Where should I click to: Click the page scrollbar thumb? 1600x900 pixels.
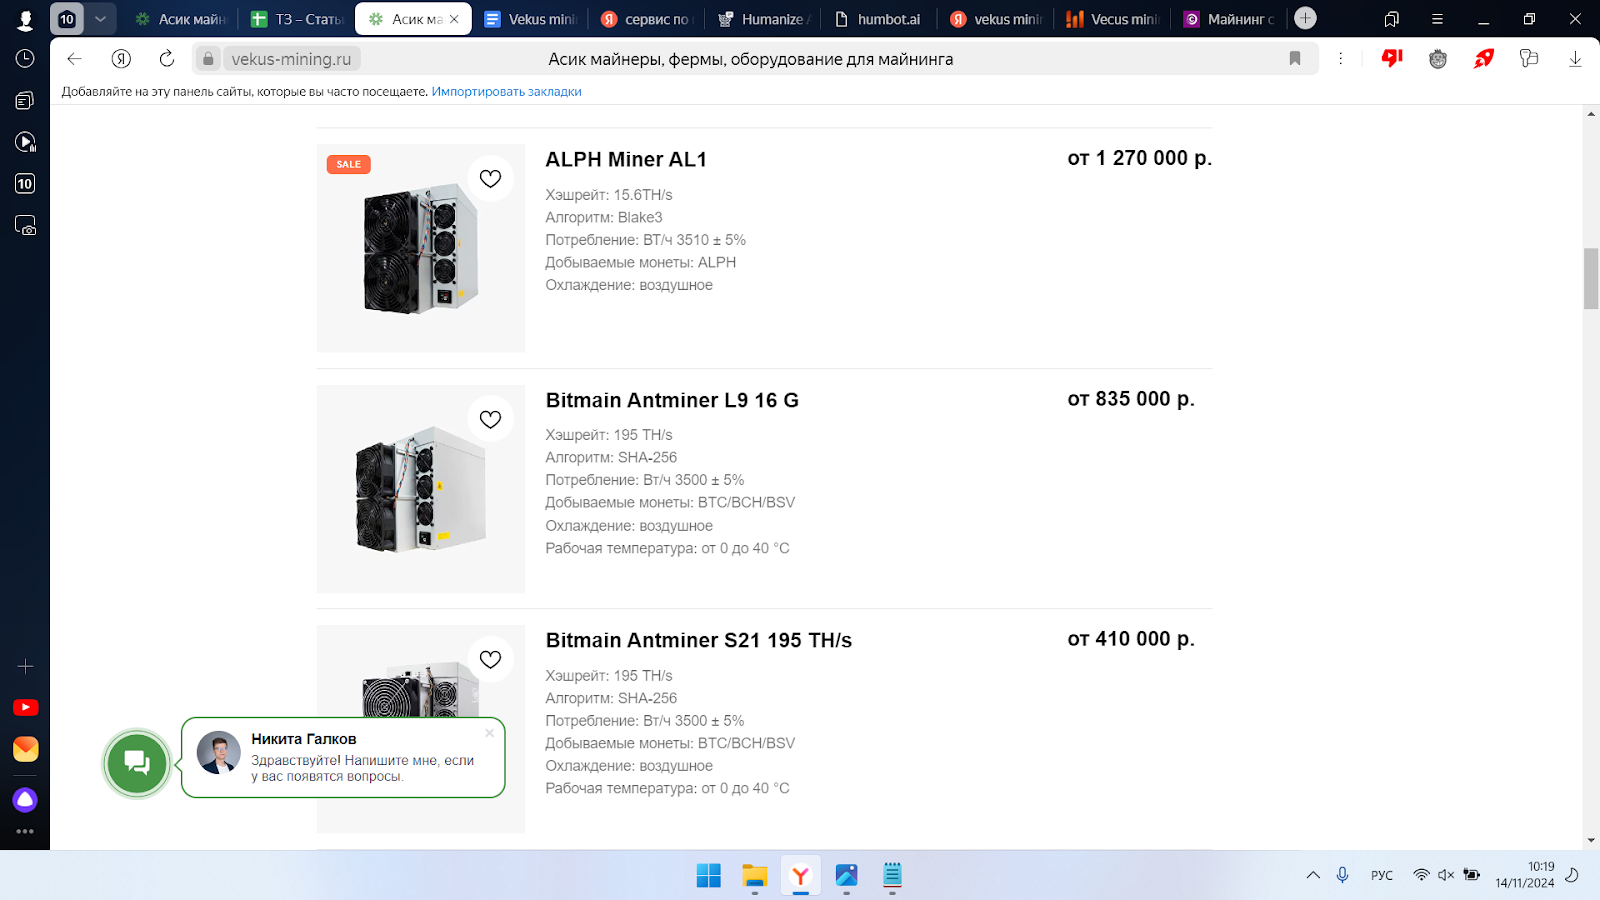(x=1591, y=279)
